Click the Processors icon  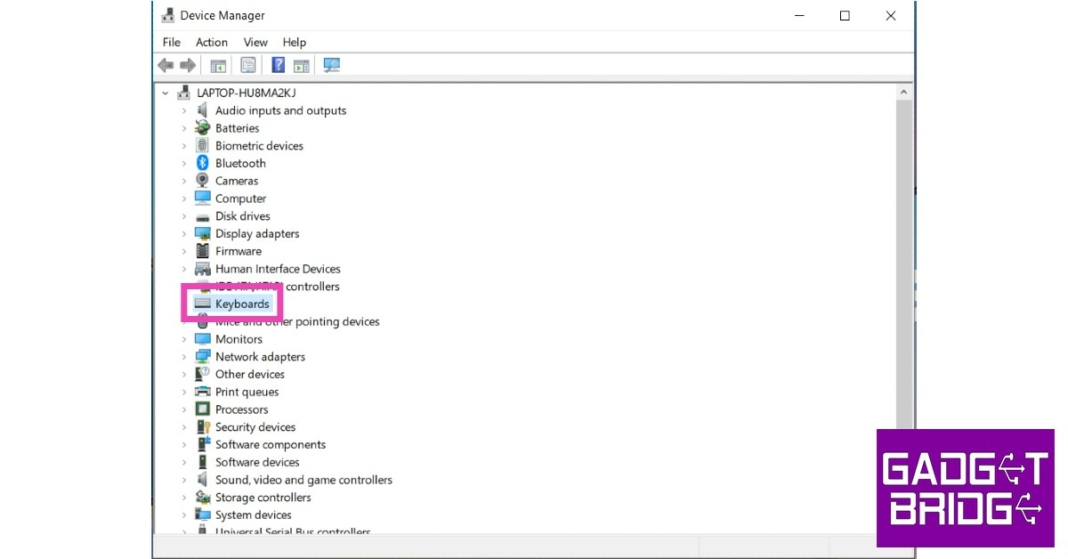coord(202,409)
